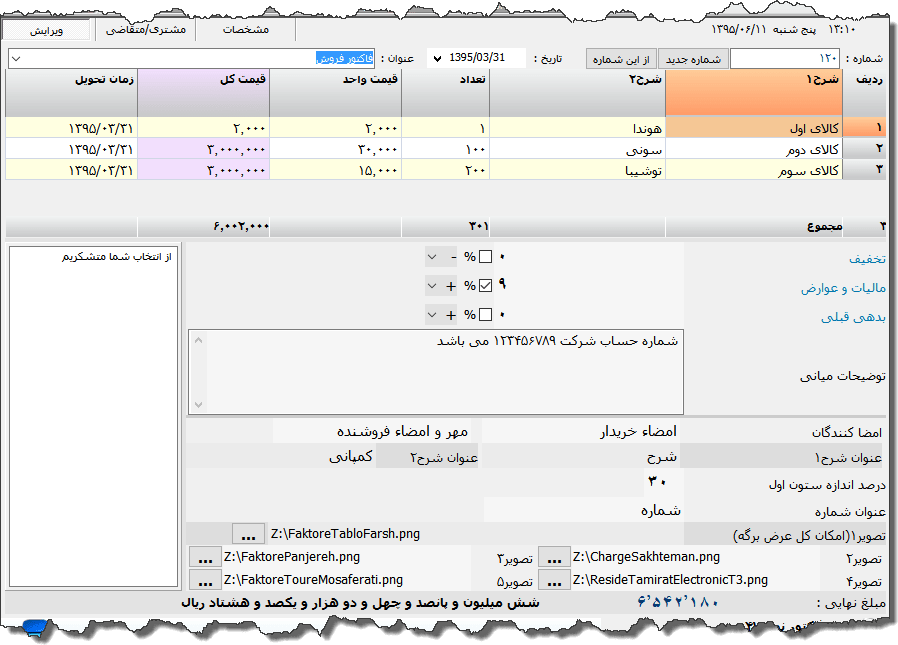Enable the discount (تخفیف) percent checkbox
This screenshot has width=898, height=645.
(486, 257)
